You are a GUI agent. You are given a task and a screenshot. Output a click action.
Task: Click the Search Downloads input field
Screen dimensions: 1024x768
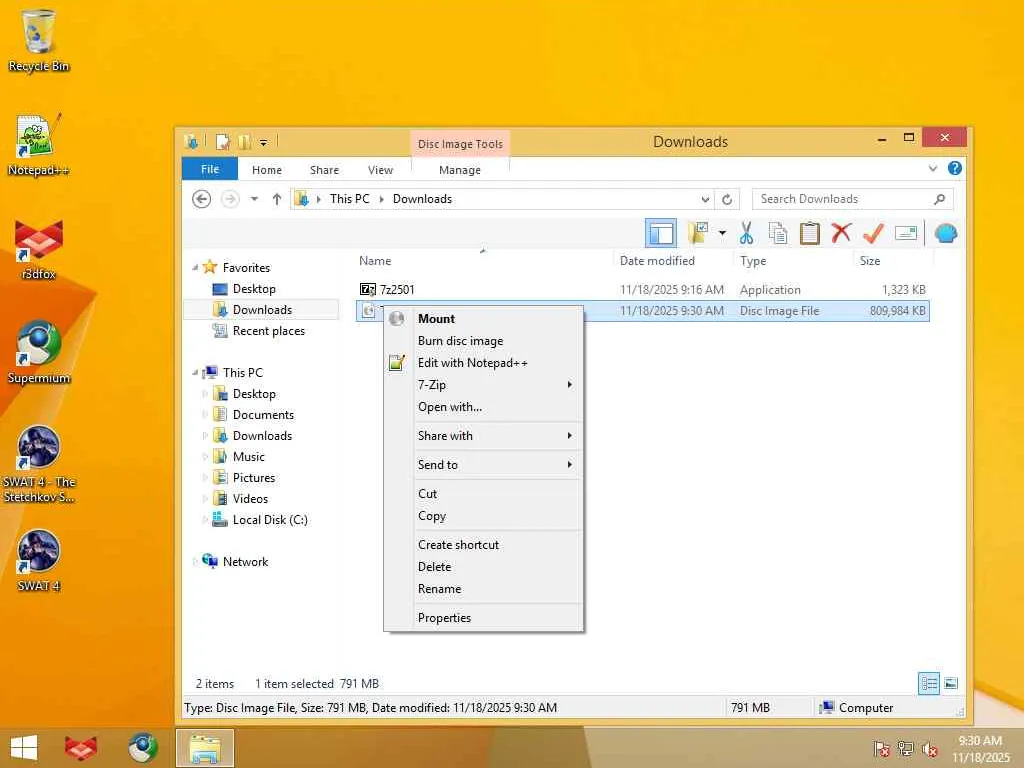coord(852,199)
